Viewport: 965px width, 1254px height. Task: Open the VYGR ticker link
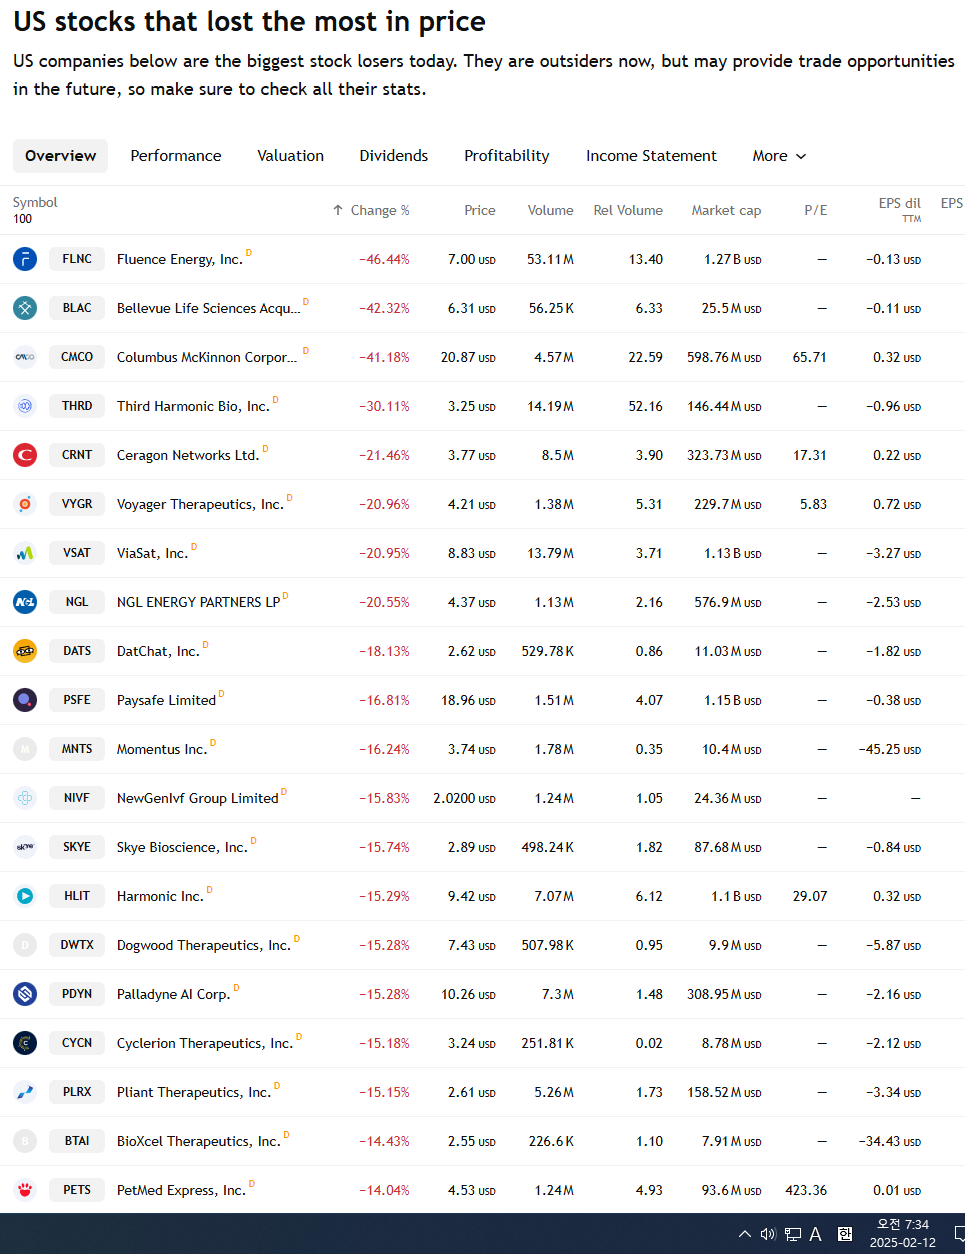click(77, 504)
